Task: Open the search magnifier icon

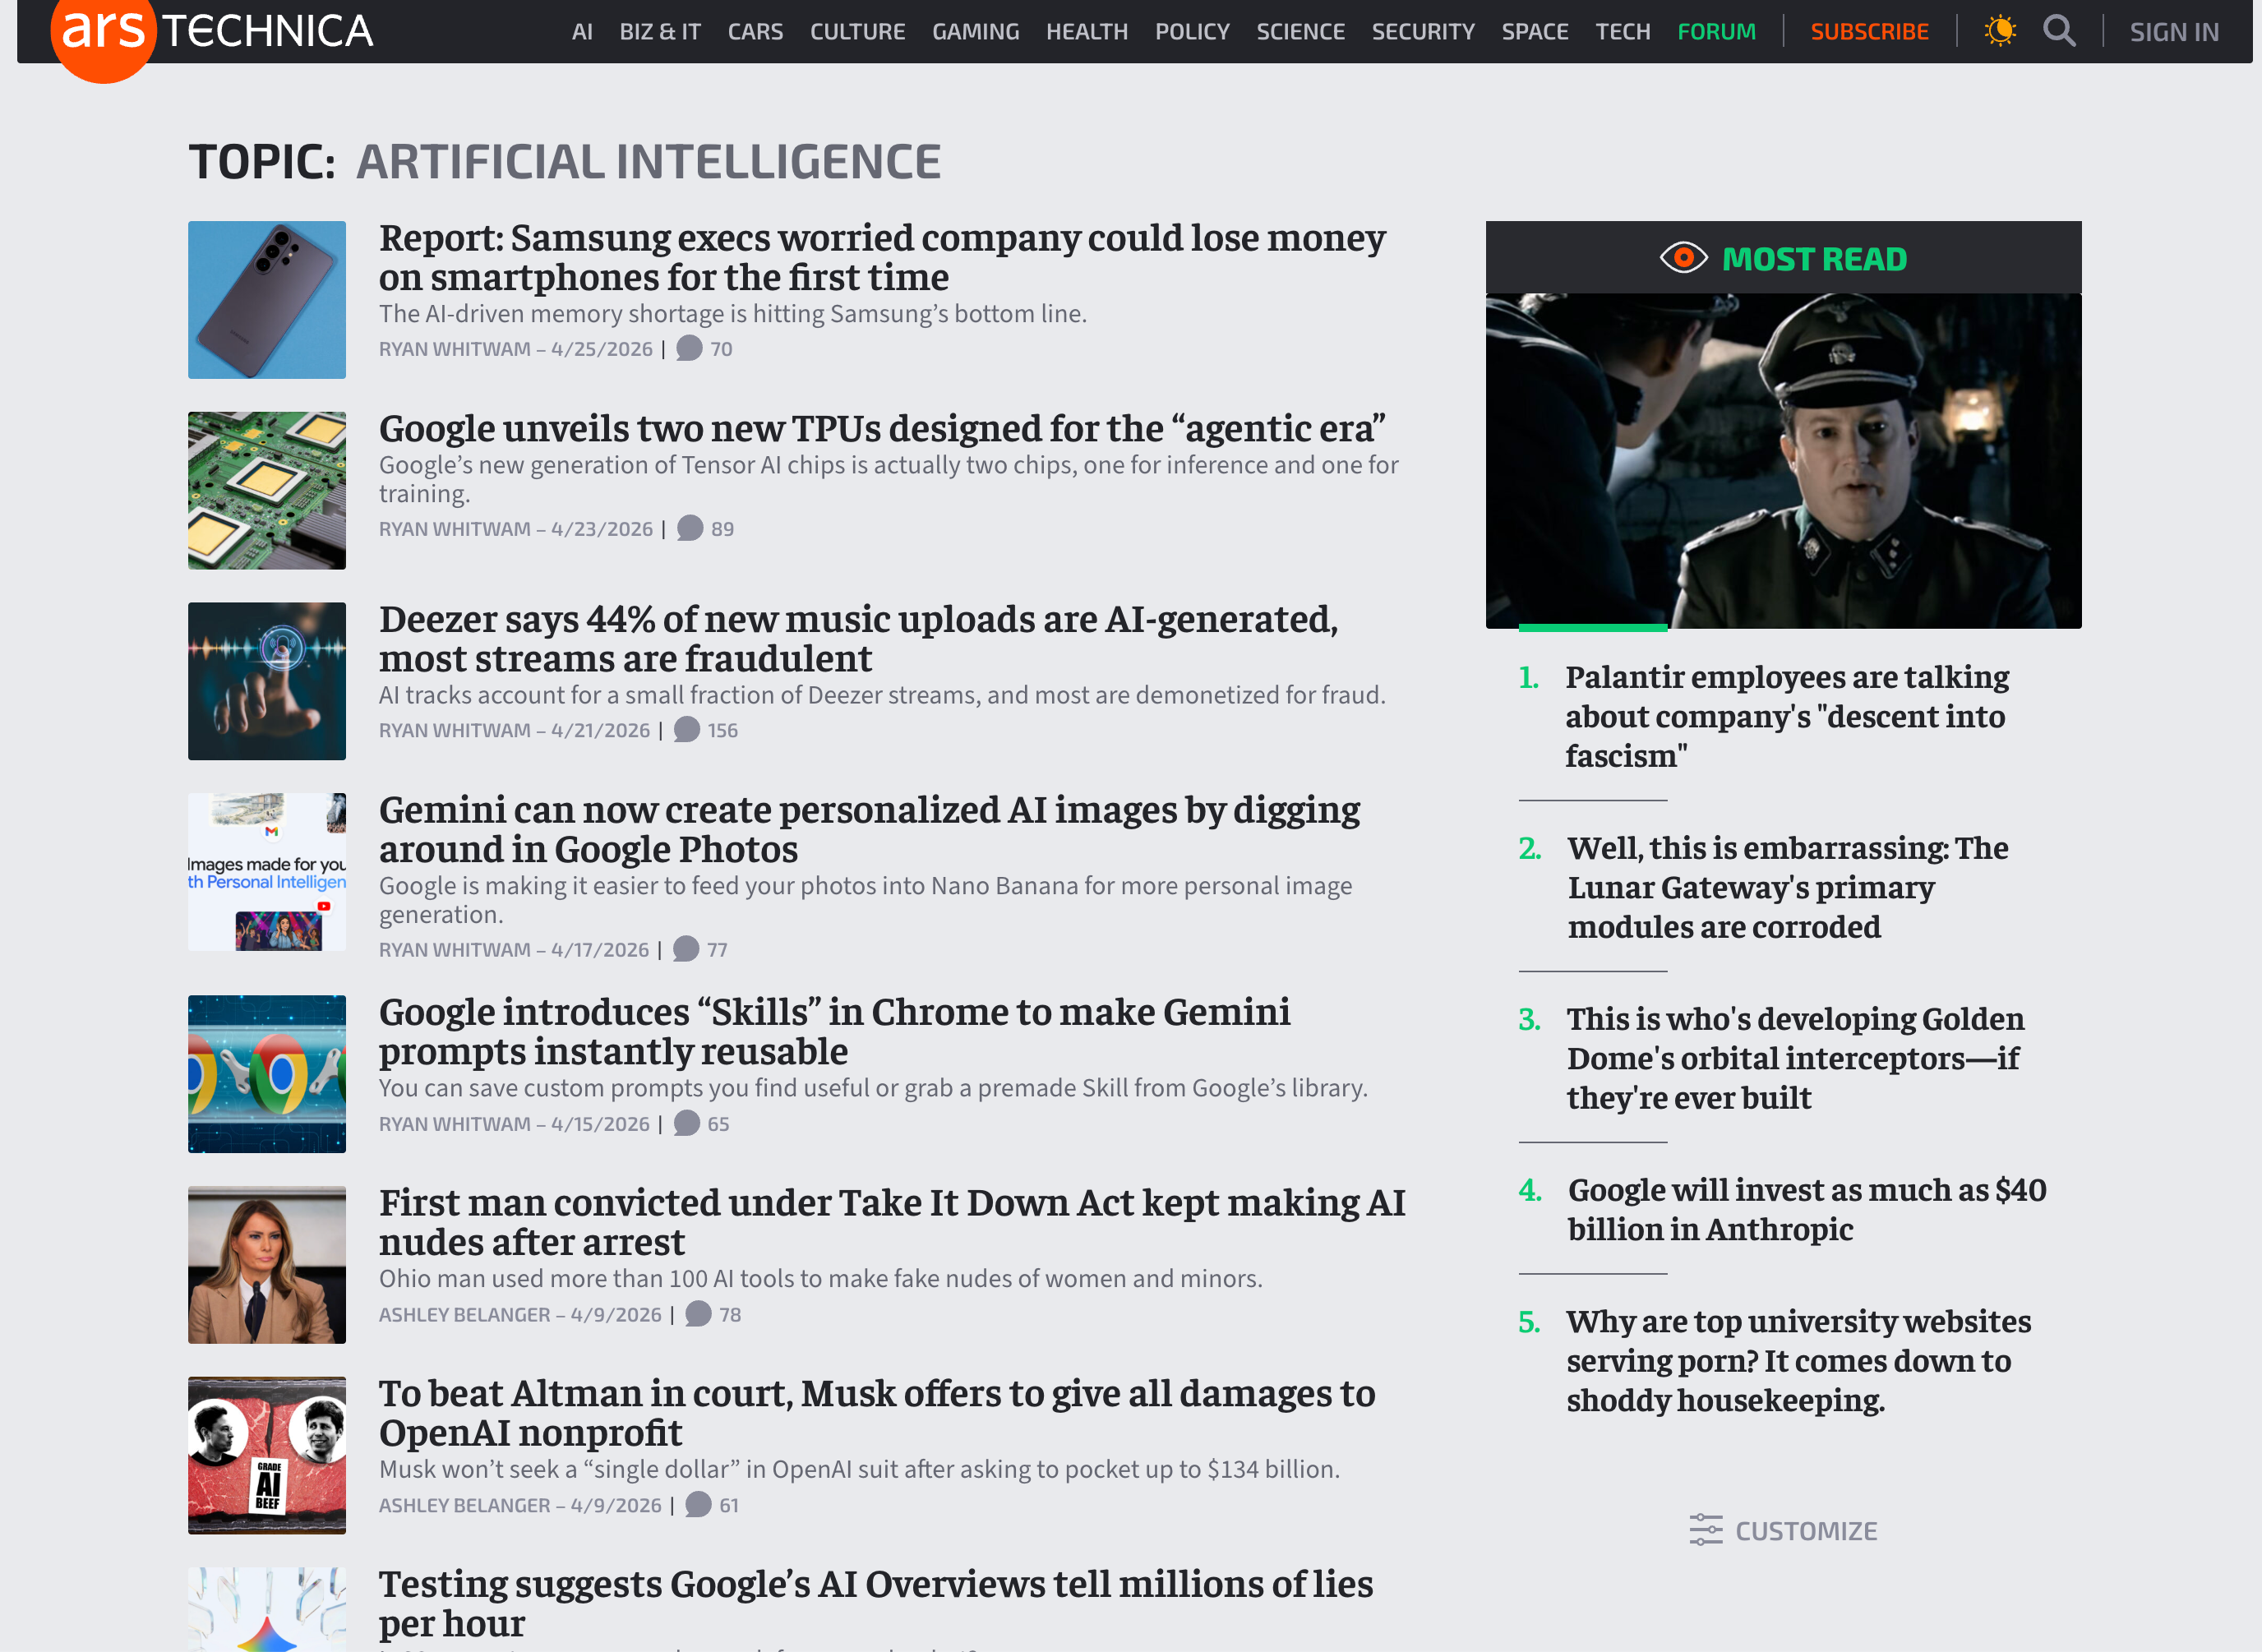Action: click(x=2059, y=31)
